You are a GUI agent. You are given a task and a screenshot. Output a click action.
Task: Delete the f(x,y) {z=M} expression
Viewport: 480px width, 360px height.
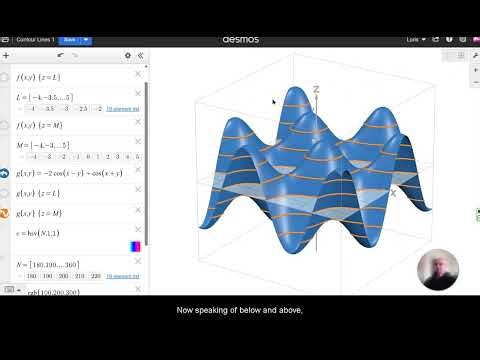point(138,122)
